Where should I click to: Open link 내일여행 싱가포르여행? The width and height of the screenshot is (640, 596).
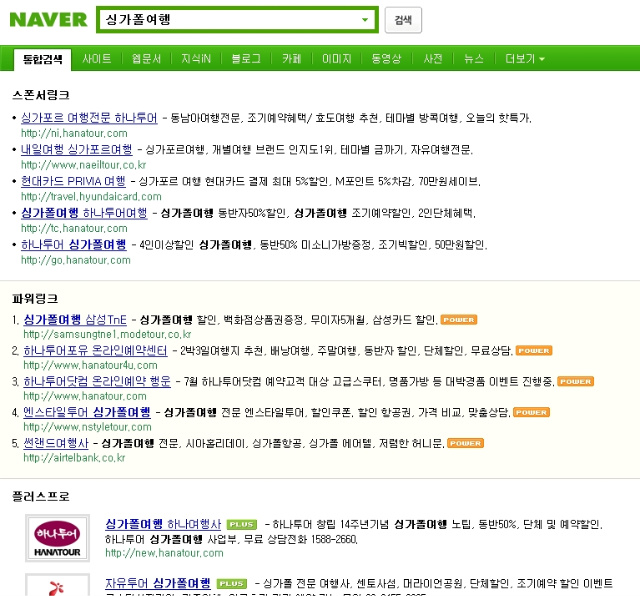[x=77, y=149]
